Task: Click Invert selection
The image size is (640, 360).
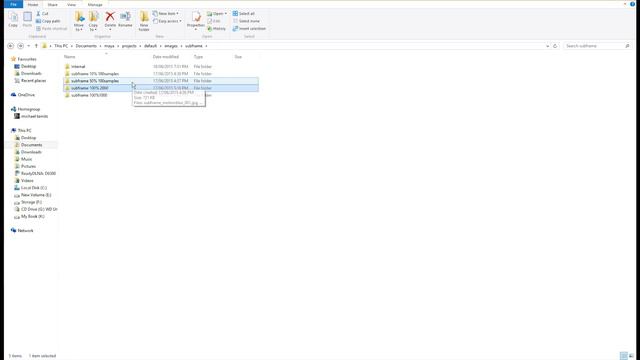Action: pos(249,29)
